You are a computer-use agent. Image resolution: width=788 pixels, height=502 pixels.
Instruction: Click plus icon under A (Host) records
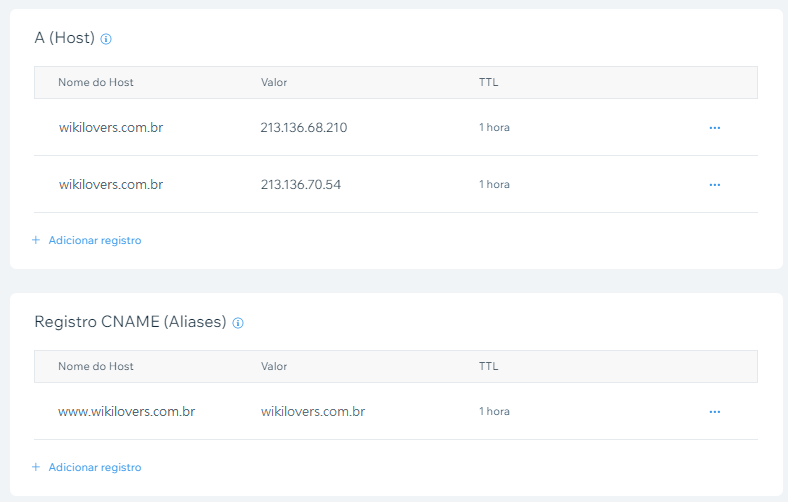(x=36, y=240)
